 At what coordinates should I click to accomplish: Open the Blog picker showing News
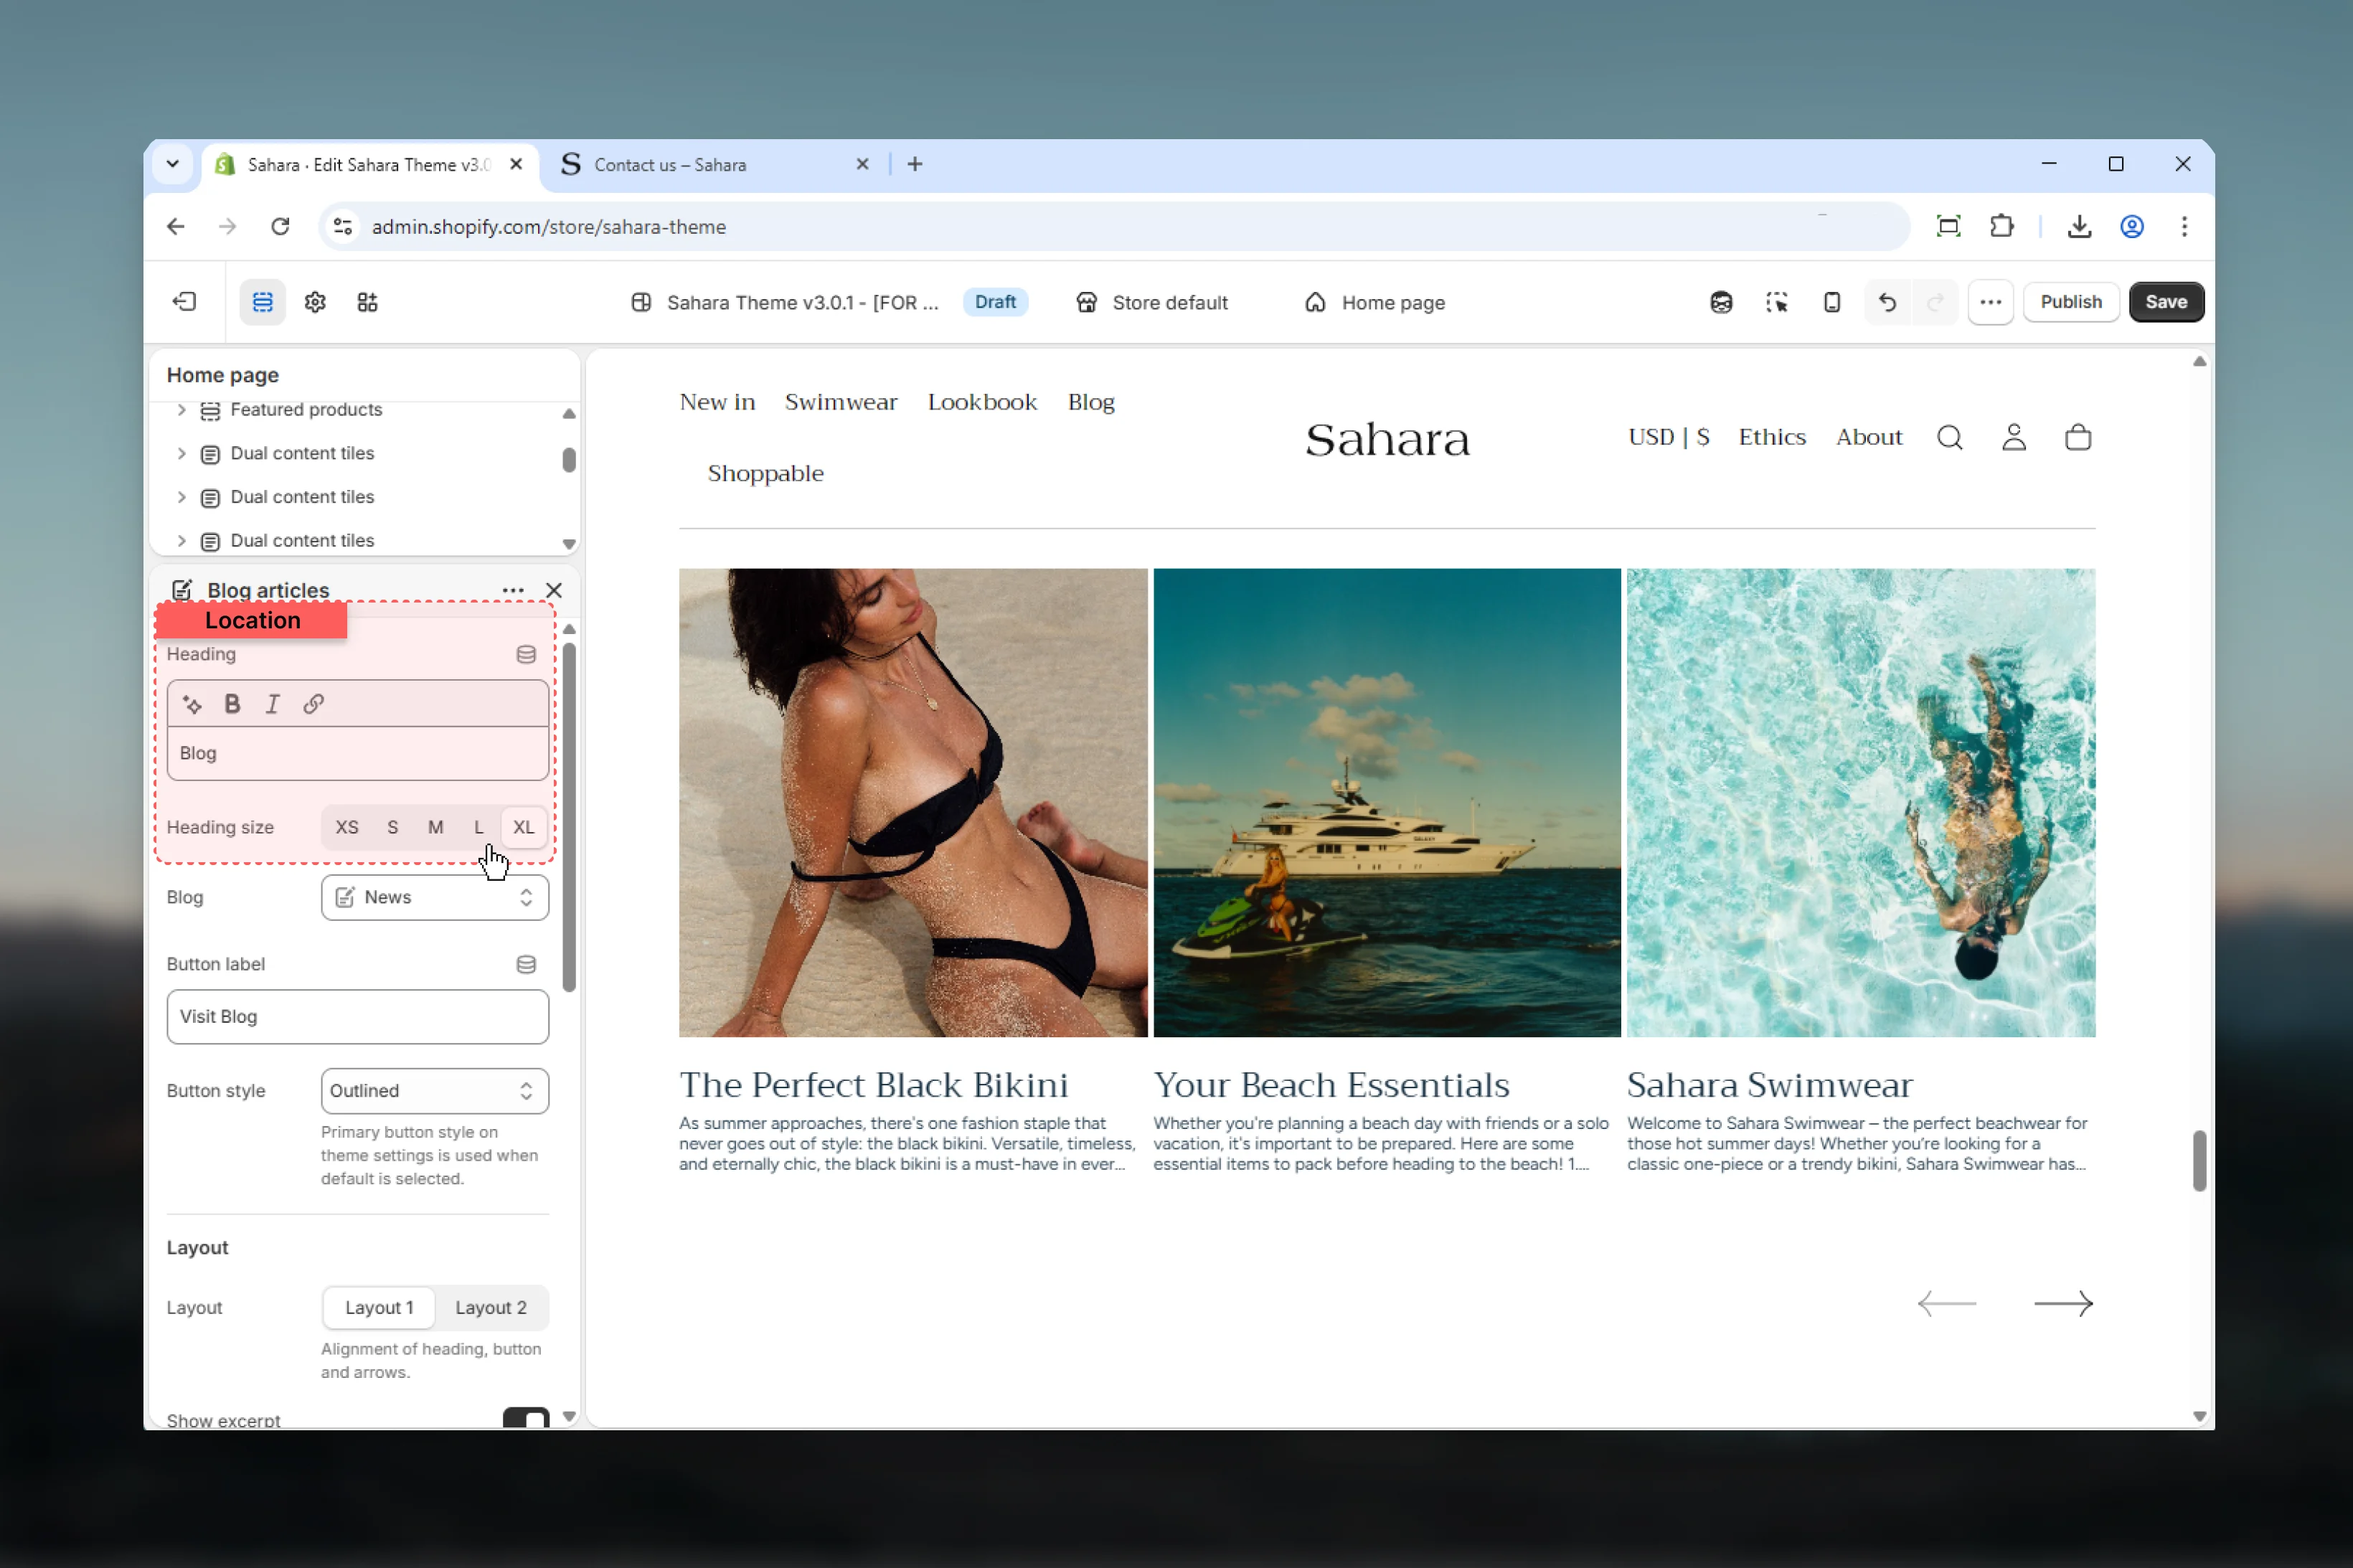coord(434,897)
